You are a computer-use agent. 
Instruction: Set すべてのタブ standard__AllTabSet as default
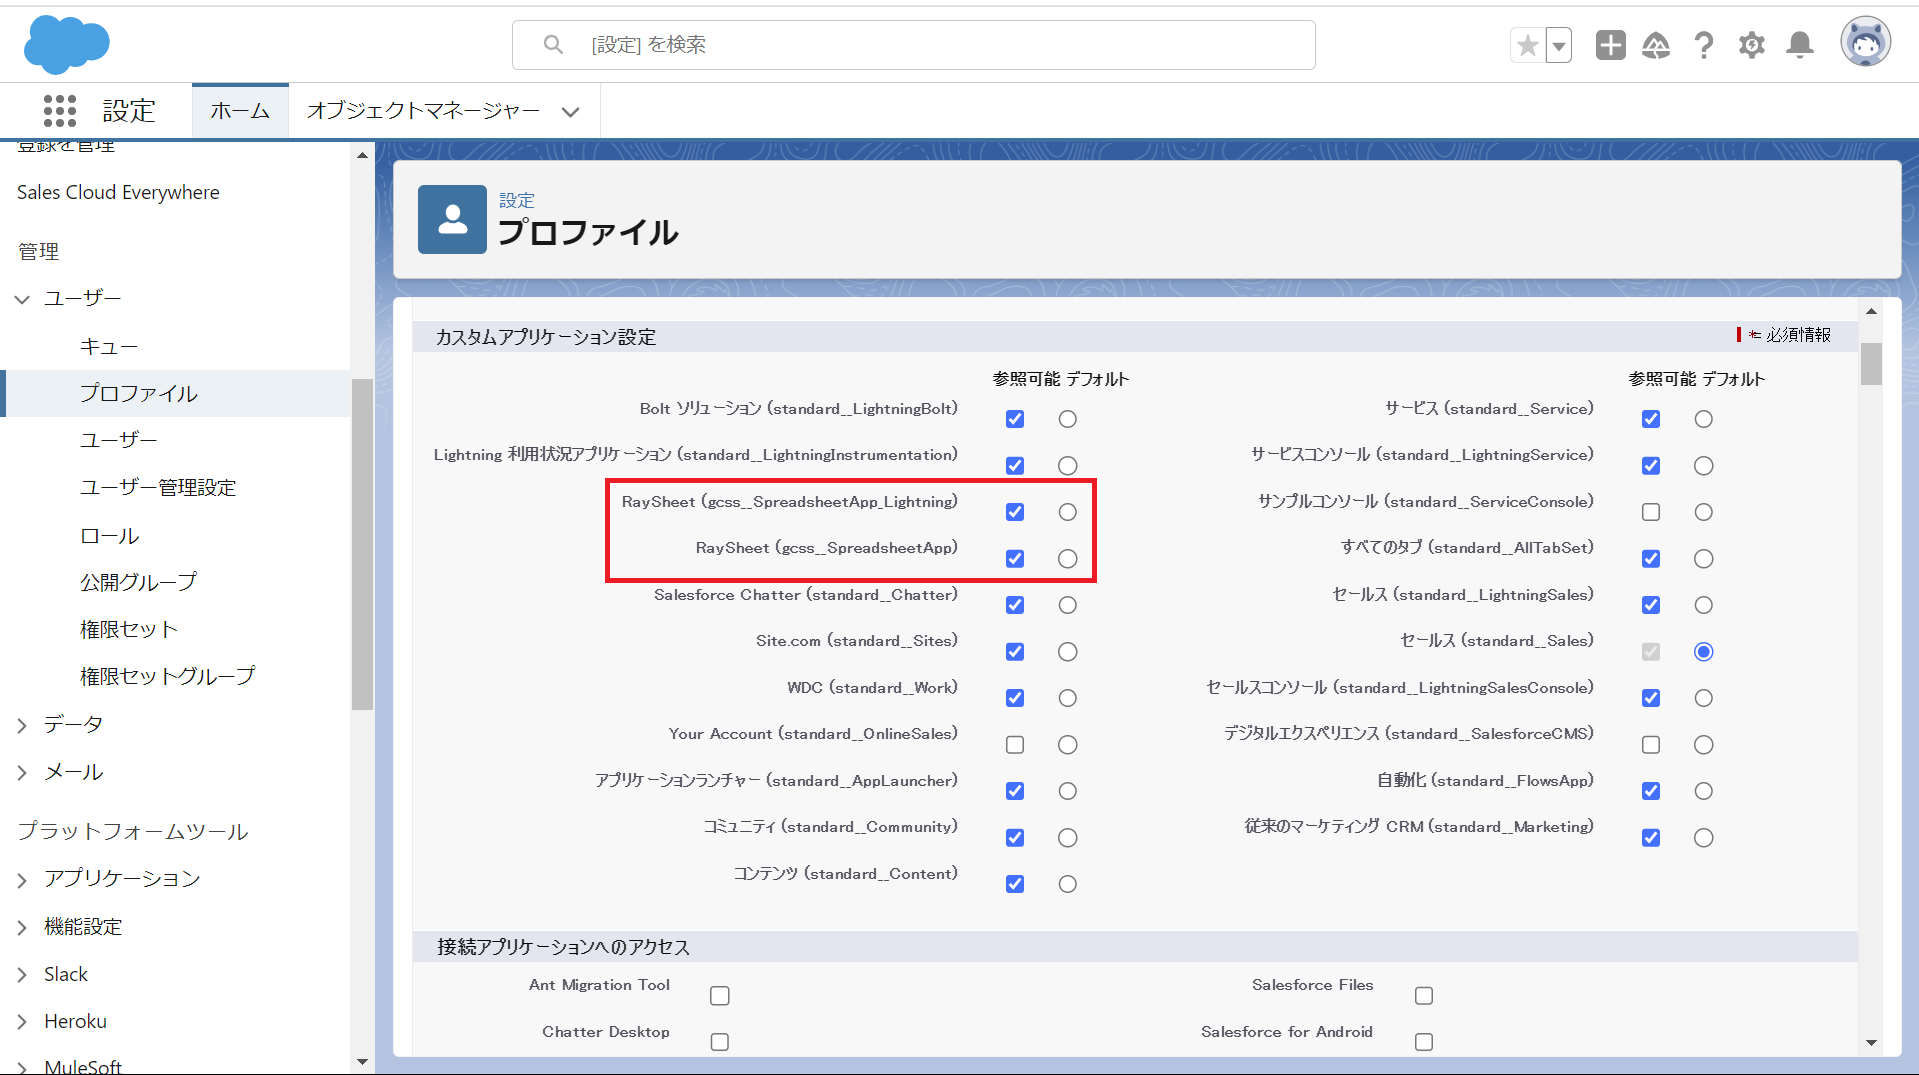coord(1704,558)
